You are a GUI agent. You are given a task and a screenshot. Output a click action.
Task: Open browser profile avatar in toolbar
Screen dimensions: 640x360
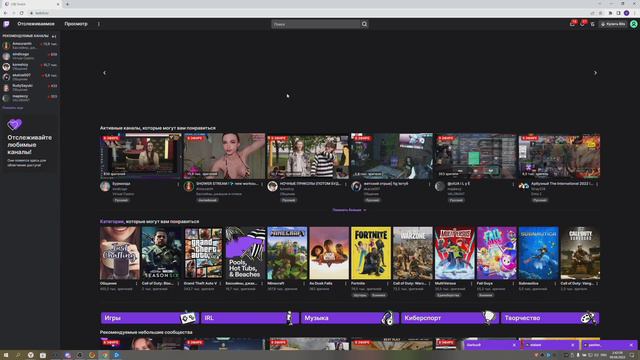(626, 13)
